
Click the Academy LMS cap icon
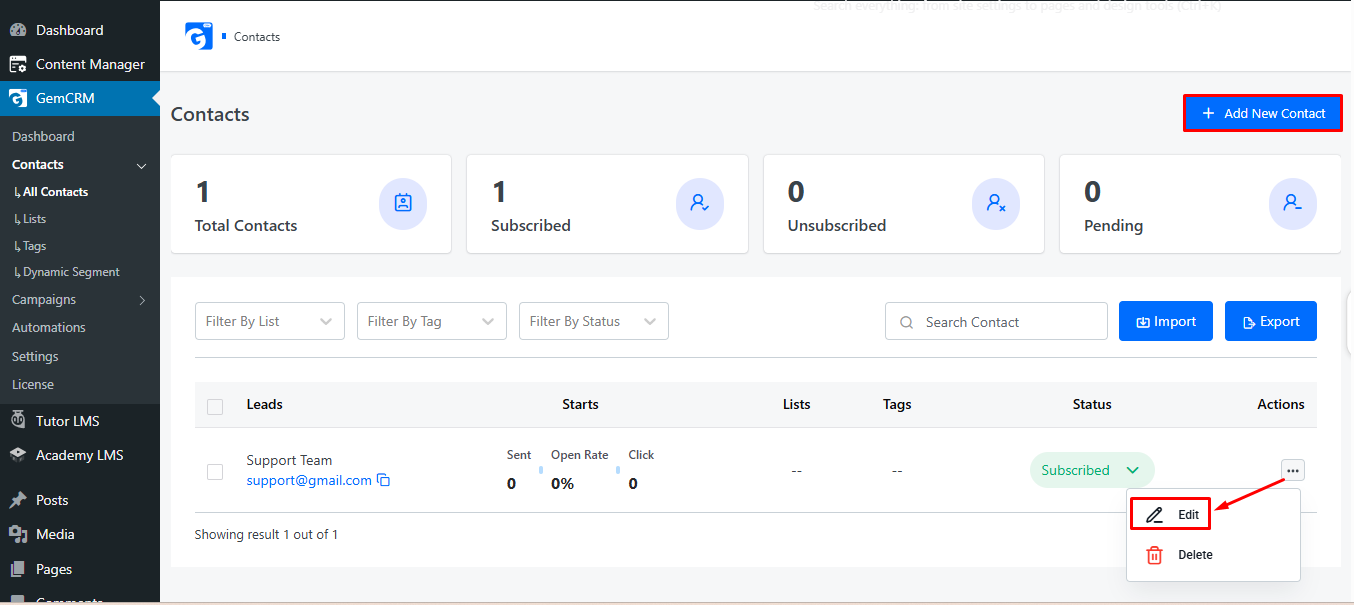coord(18,455)
